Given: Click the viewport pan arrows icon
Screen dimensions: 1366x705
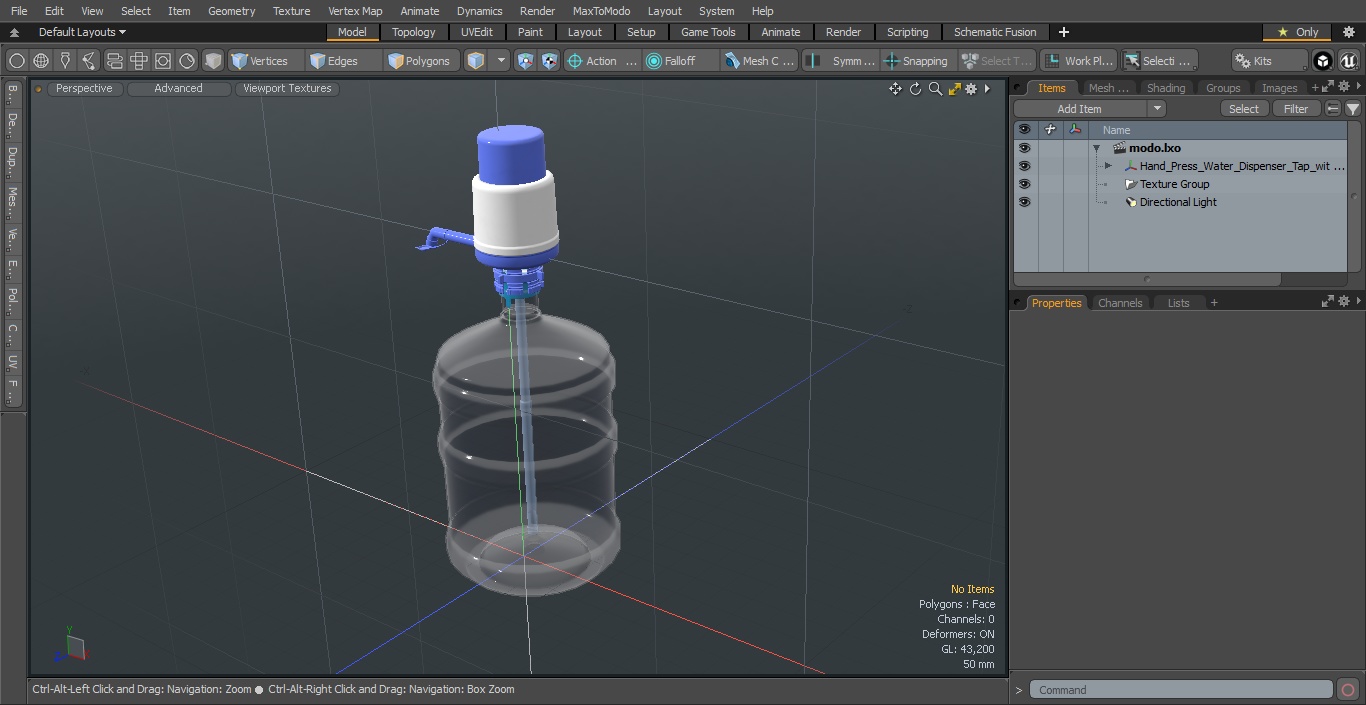Looking at the screenshot, I should 895,89.
